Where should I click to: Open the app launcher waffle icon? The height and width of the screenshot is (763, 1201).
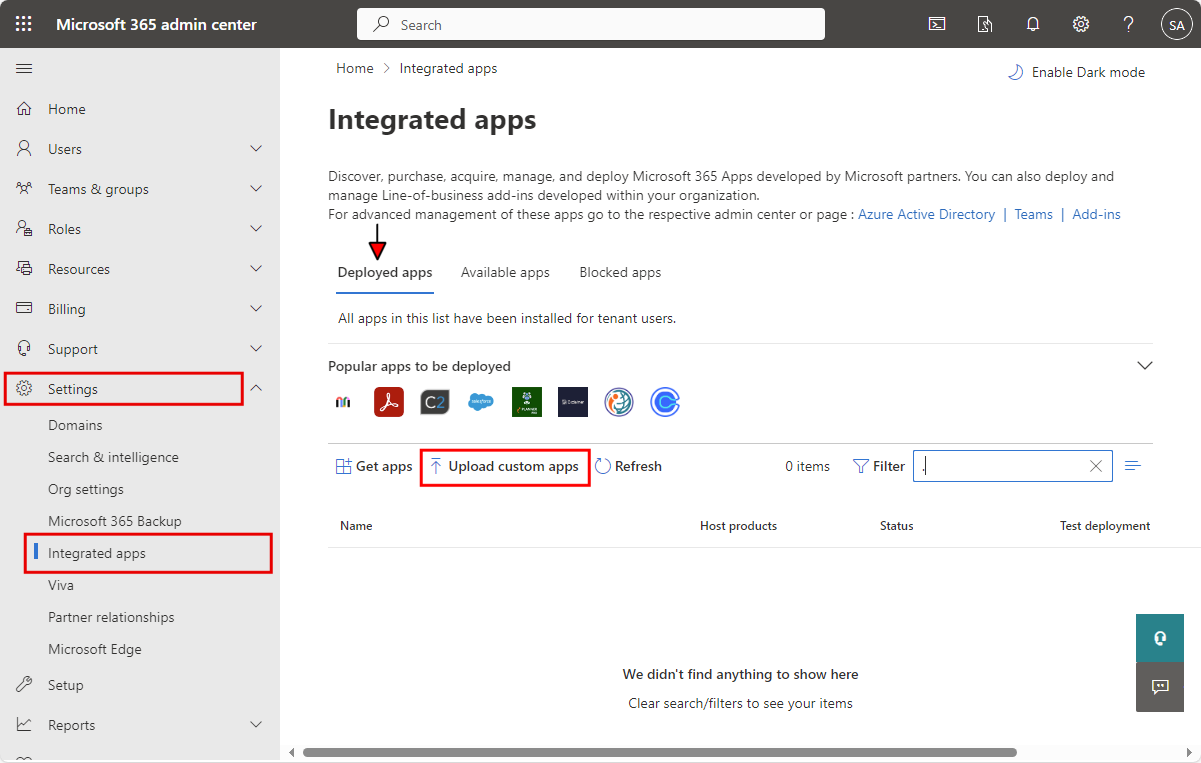click(x=24, y=24)
